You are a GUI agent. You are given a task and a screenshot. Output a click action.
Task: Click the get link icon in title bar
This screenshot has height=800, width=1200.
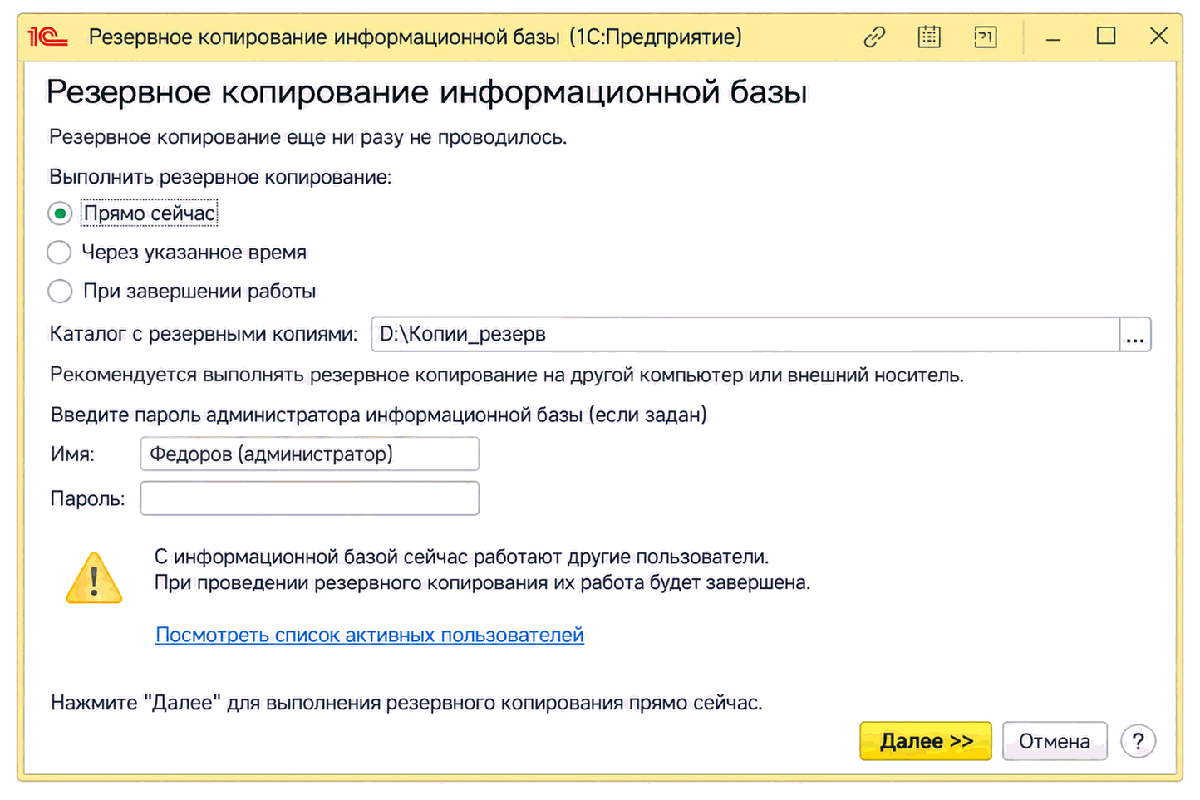(x=875, y=38)
